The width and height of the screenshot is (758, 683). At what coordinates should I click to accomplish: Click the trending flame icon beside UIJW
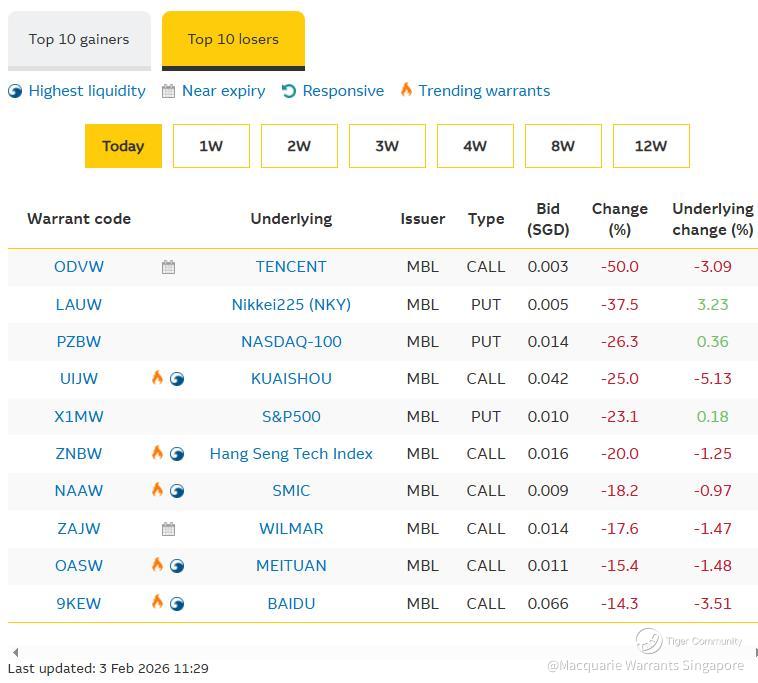pos(157,378)
